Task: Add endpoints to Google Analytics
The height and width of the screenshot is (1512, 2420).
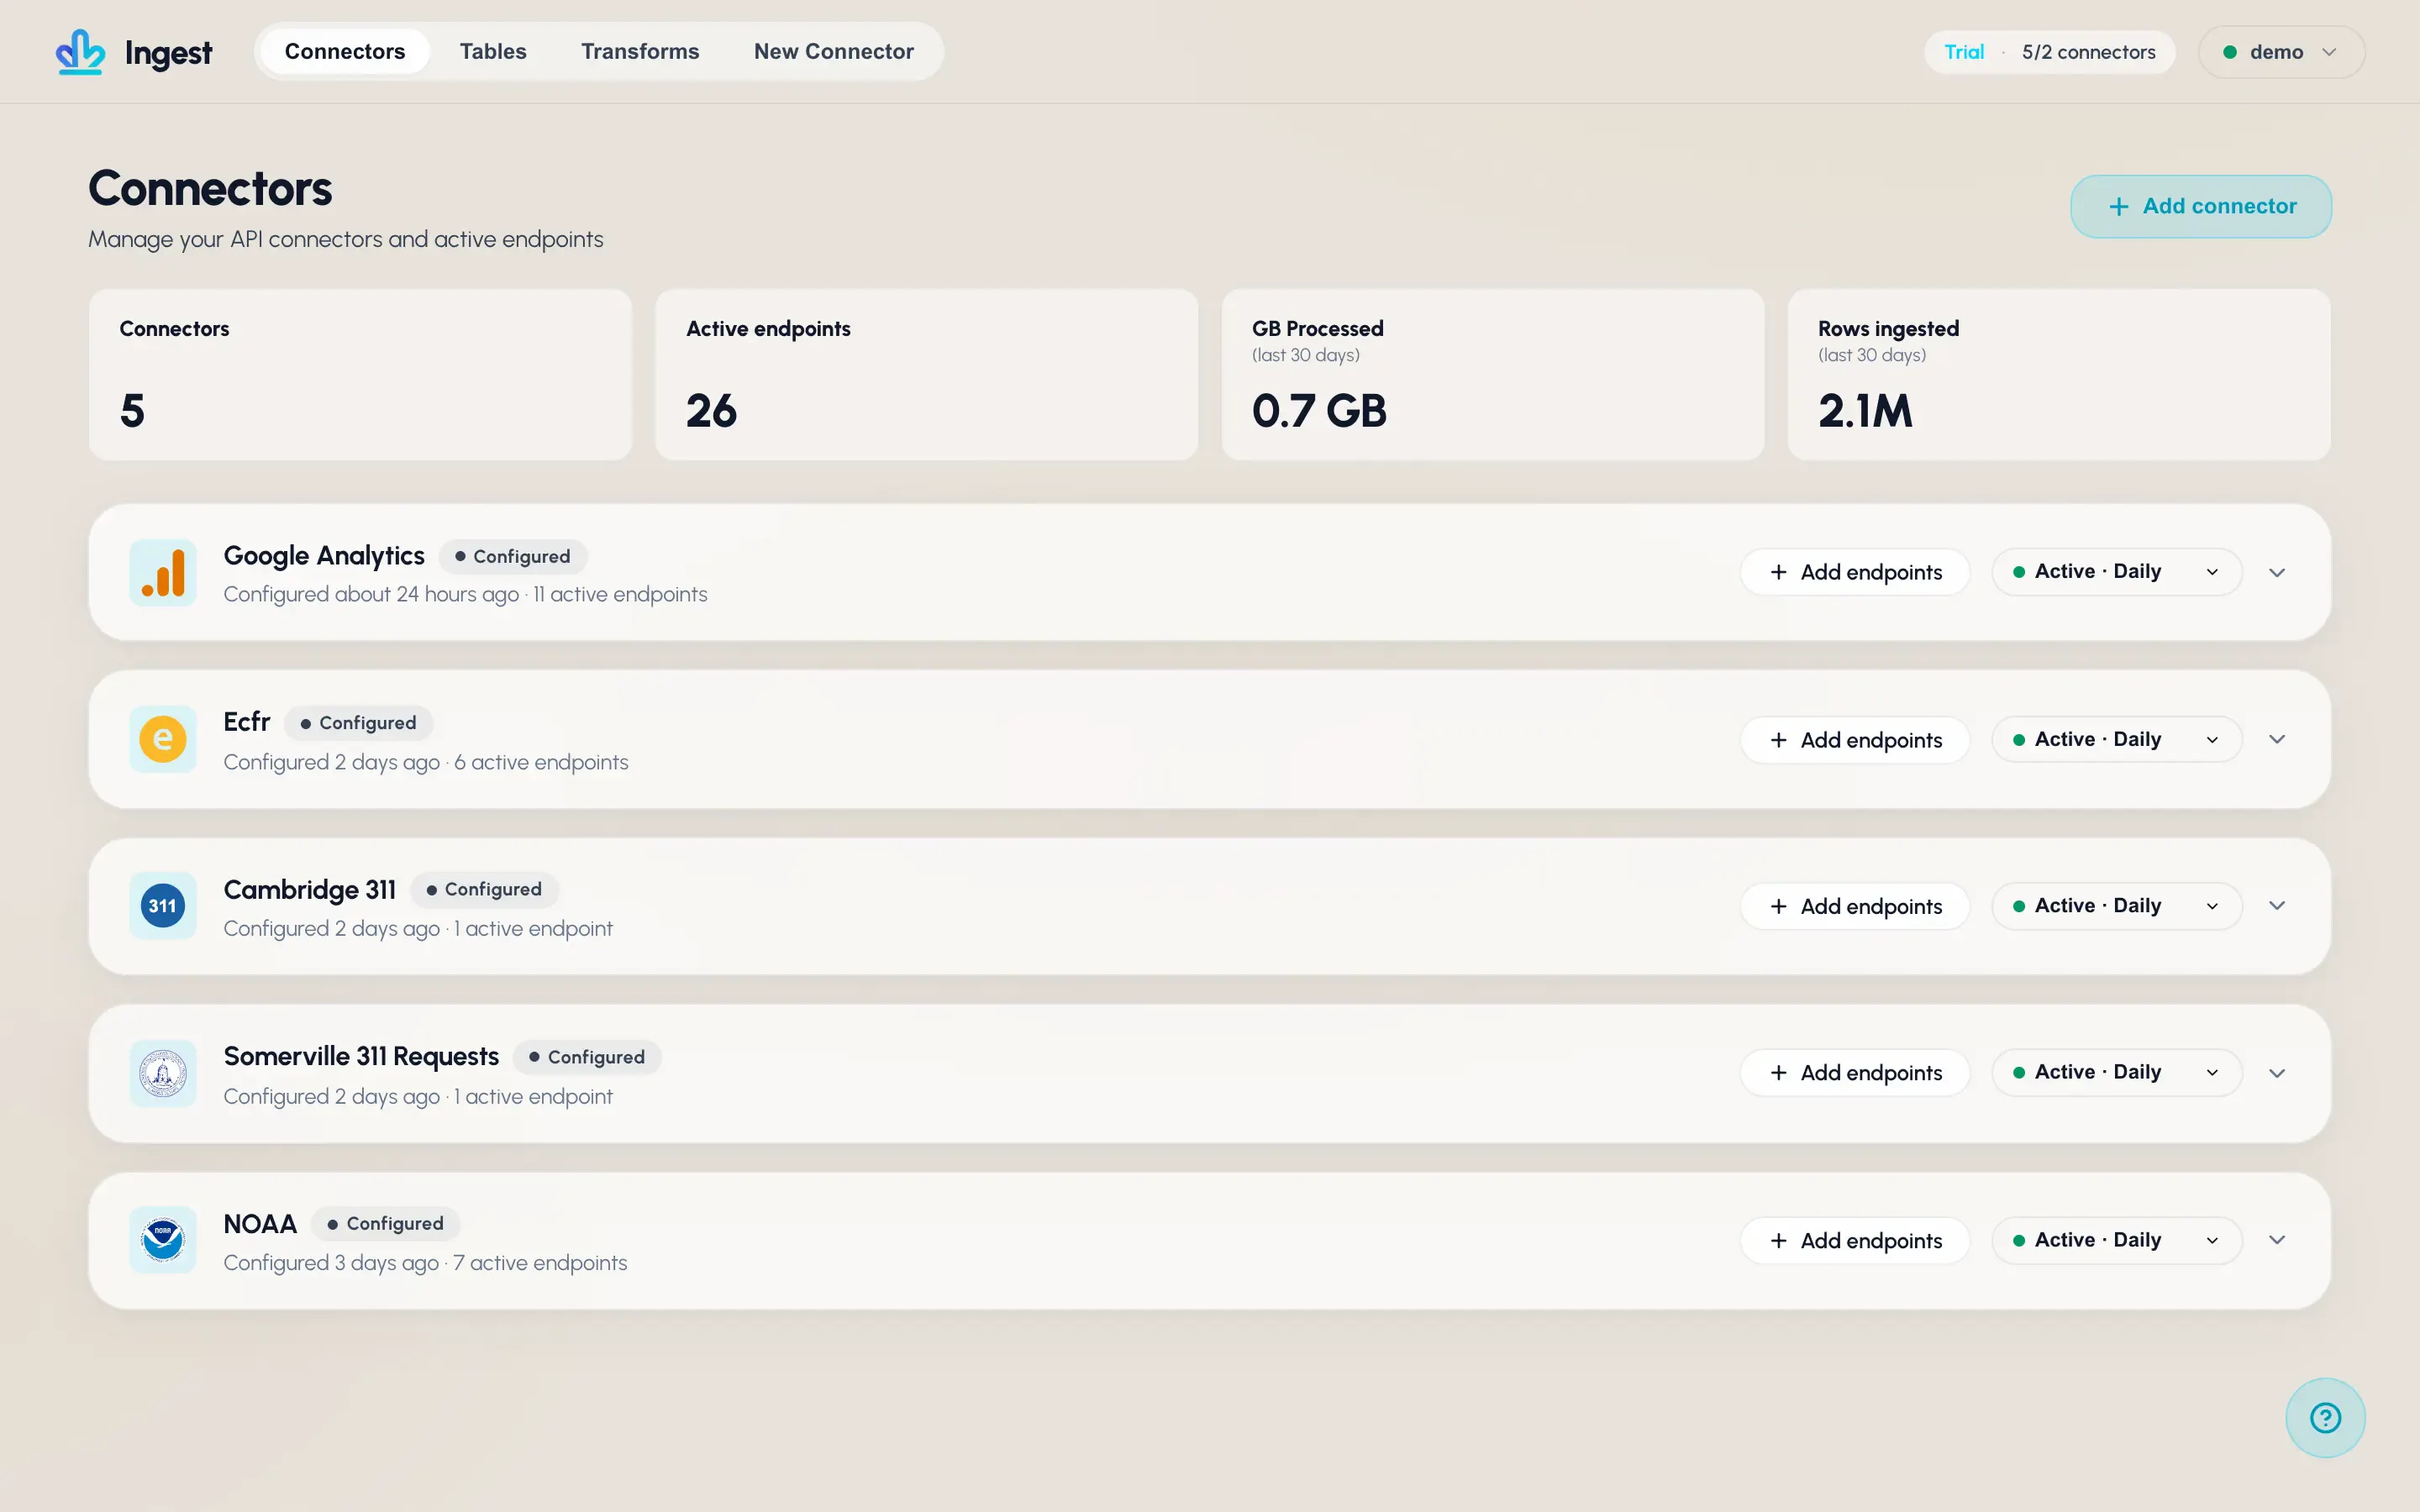Action: 1855,573
